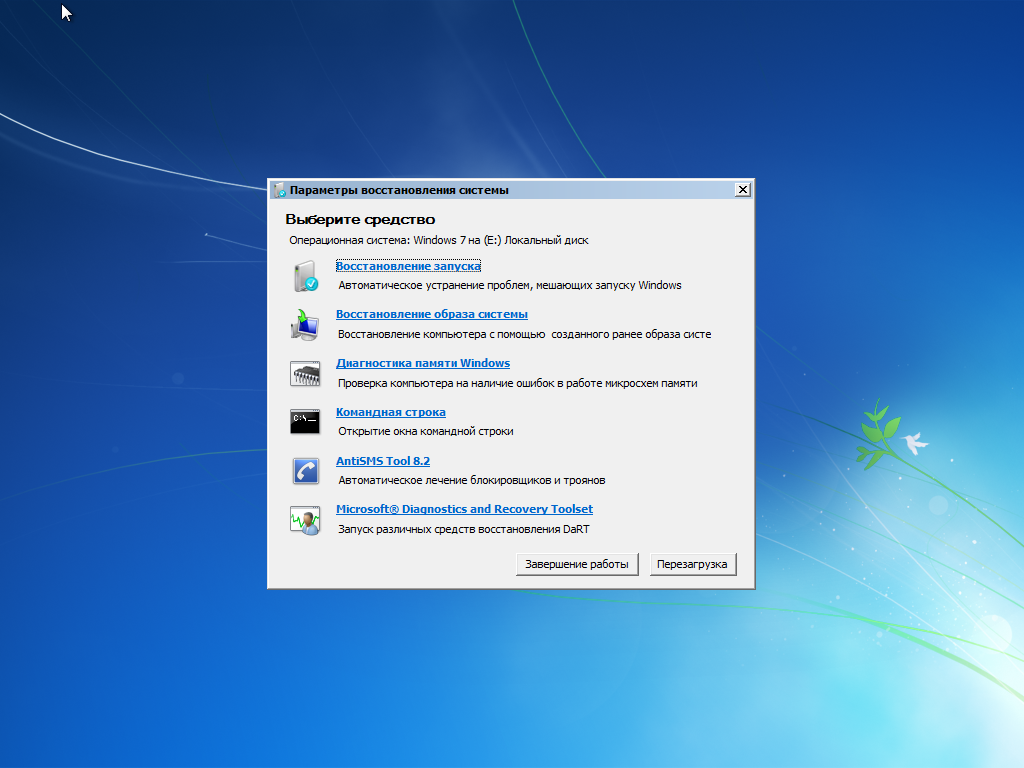Click the Выберите средство heading
Viewport: 1024px width, 768px height.
coord(360,219)
